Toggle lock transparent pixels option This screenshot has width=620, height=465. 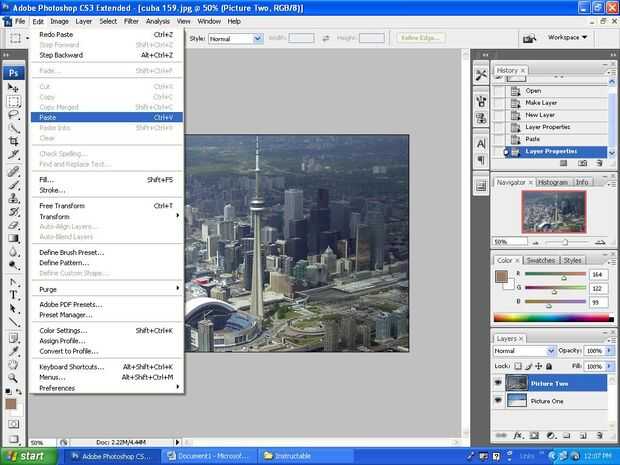(520, 367)
